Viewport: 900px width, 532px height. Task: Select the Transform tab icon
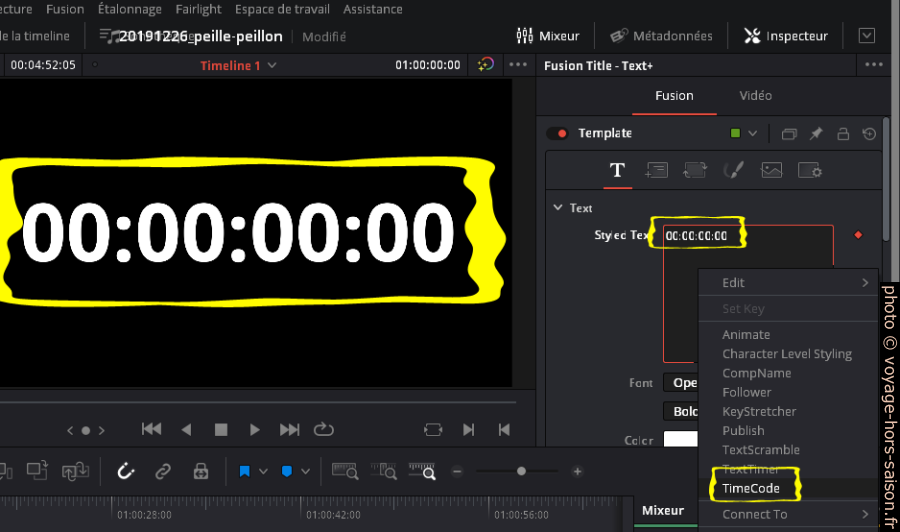(x=695, y=170)
